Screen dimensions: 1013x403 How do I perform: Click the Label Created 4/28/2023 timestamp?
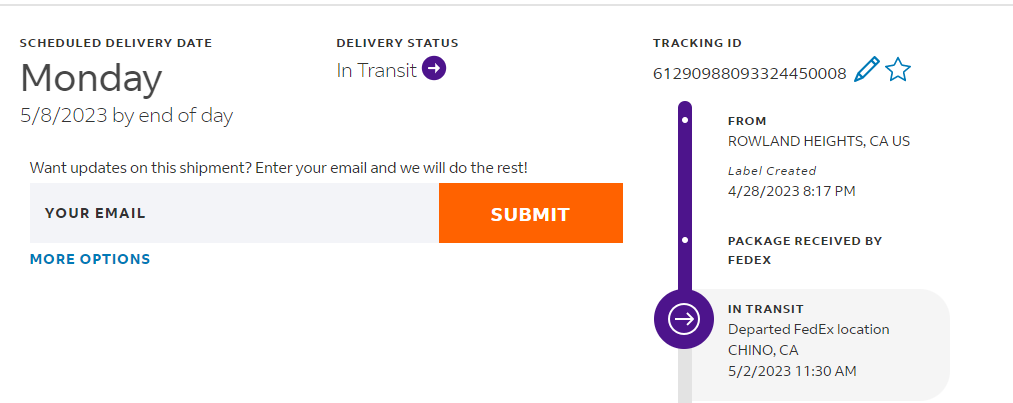coord(791,190)
